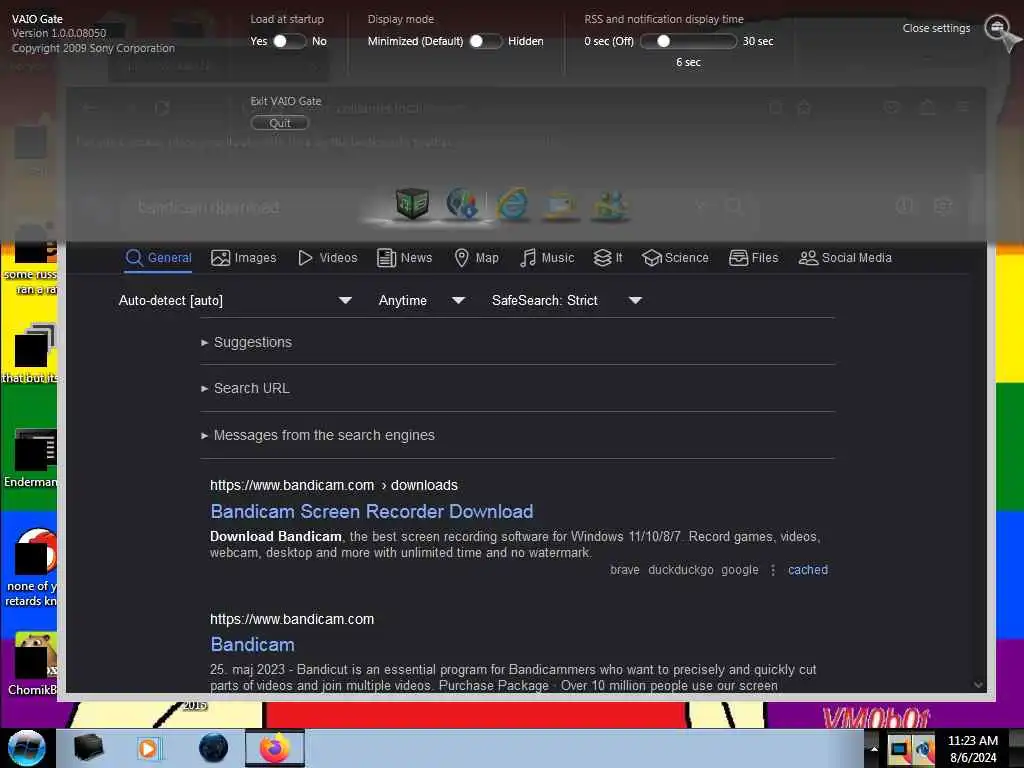Open the Anytime time range dropdown
Image resolution: width=1024 pixels, height=768 pixels.
point(422,300)
